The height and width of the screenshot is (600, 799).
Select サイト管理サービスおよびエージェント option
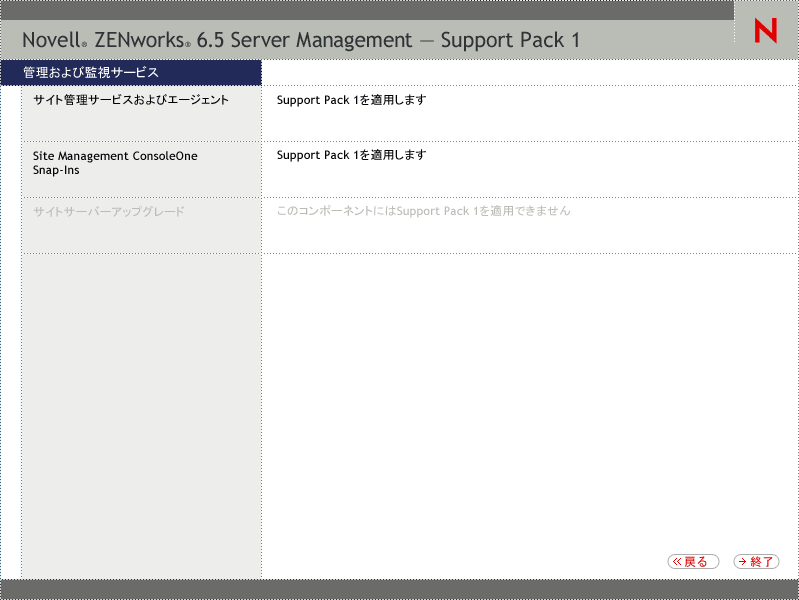click(x=131, y=100)
